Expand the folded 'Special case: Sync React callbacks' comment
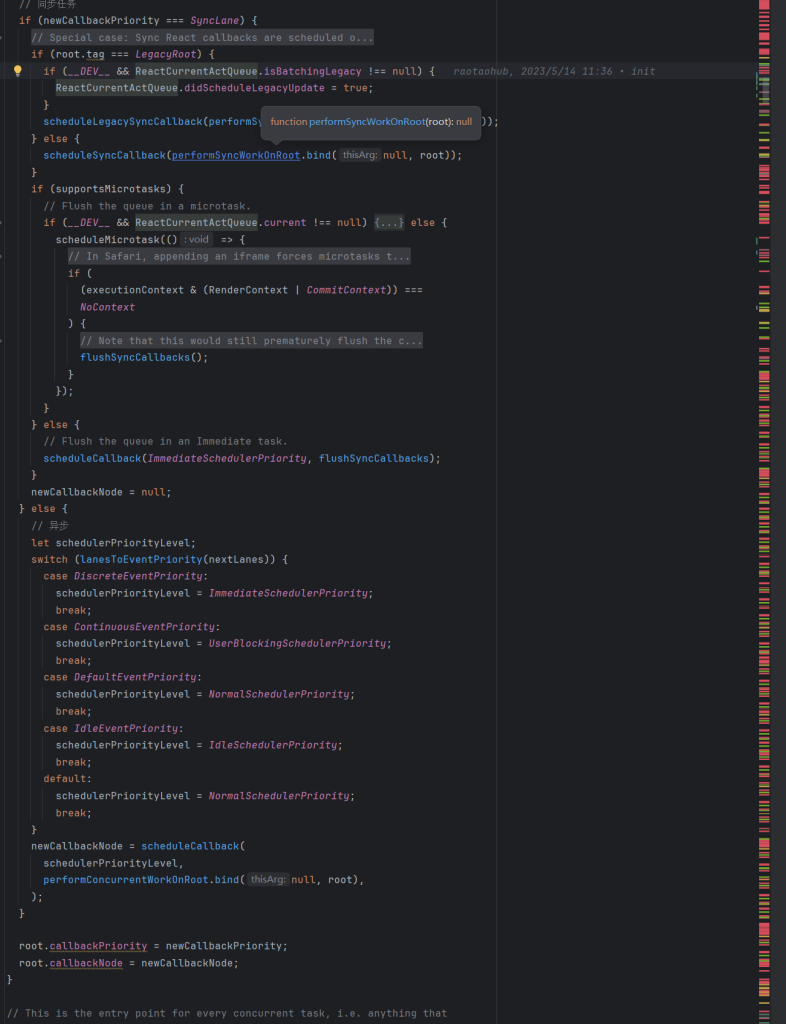The width and height of the screenshot is (786, 1024). 202,38
